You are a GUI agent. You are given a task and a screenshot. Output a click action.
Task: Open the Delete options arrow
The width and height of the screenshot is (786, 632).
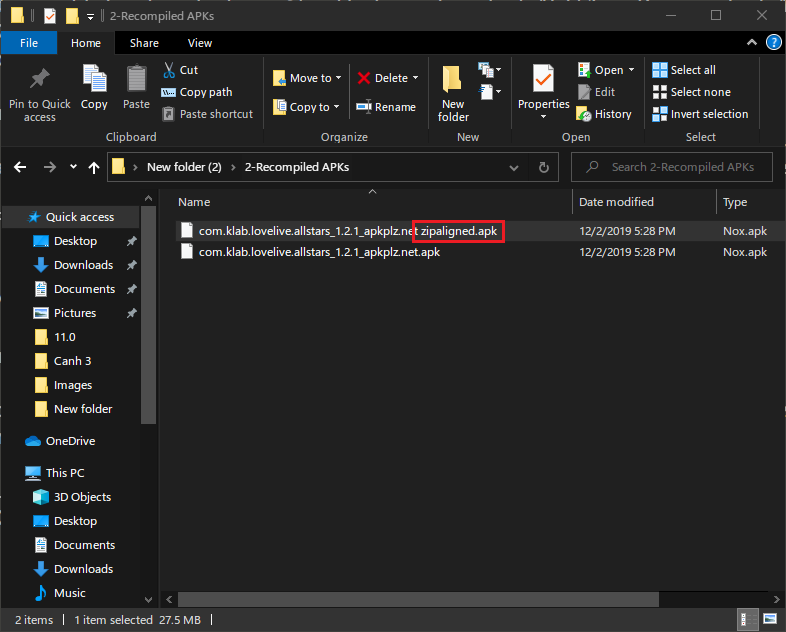416,78
